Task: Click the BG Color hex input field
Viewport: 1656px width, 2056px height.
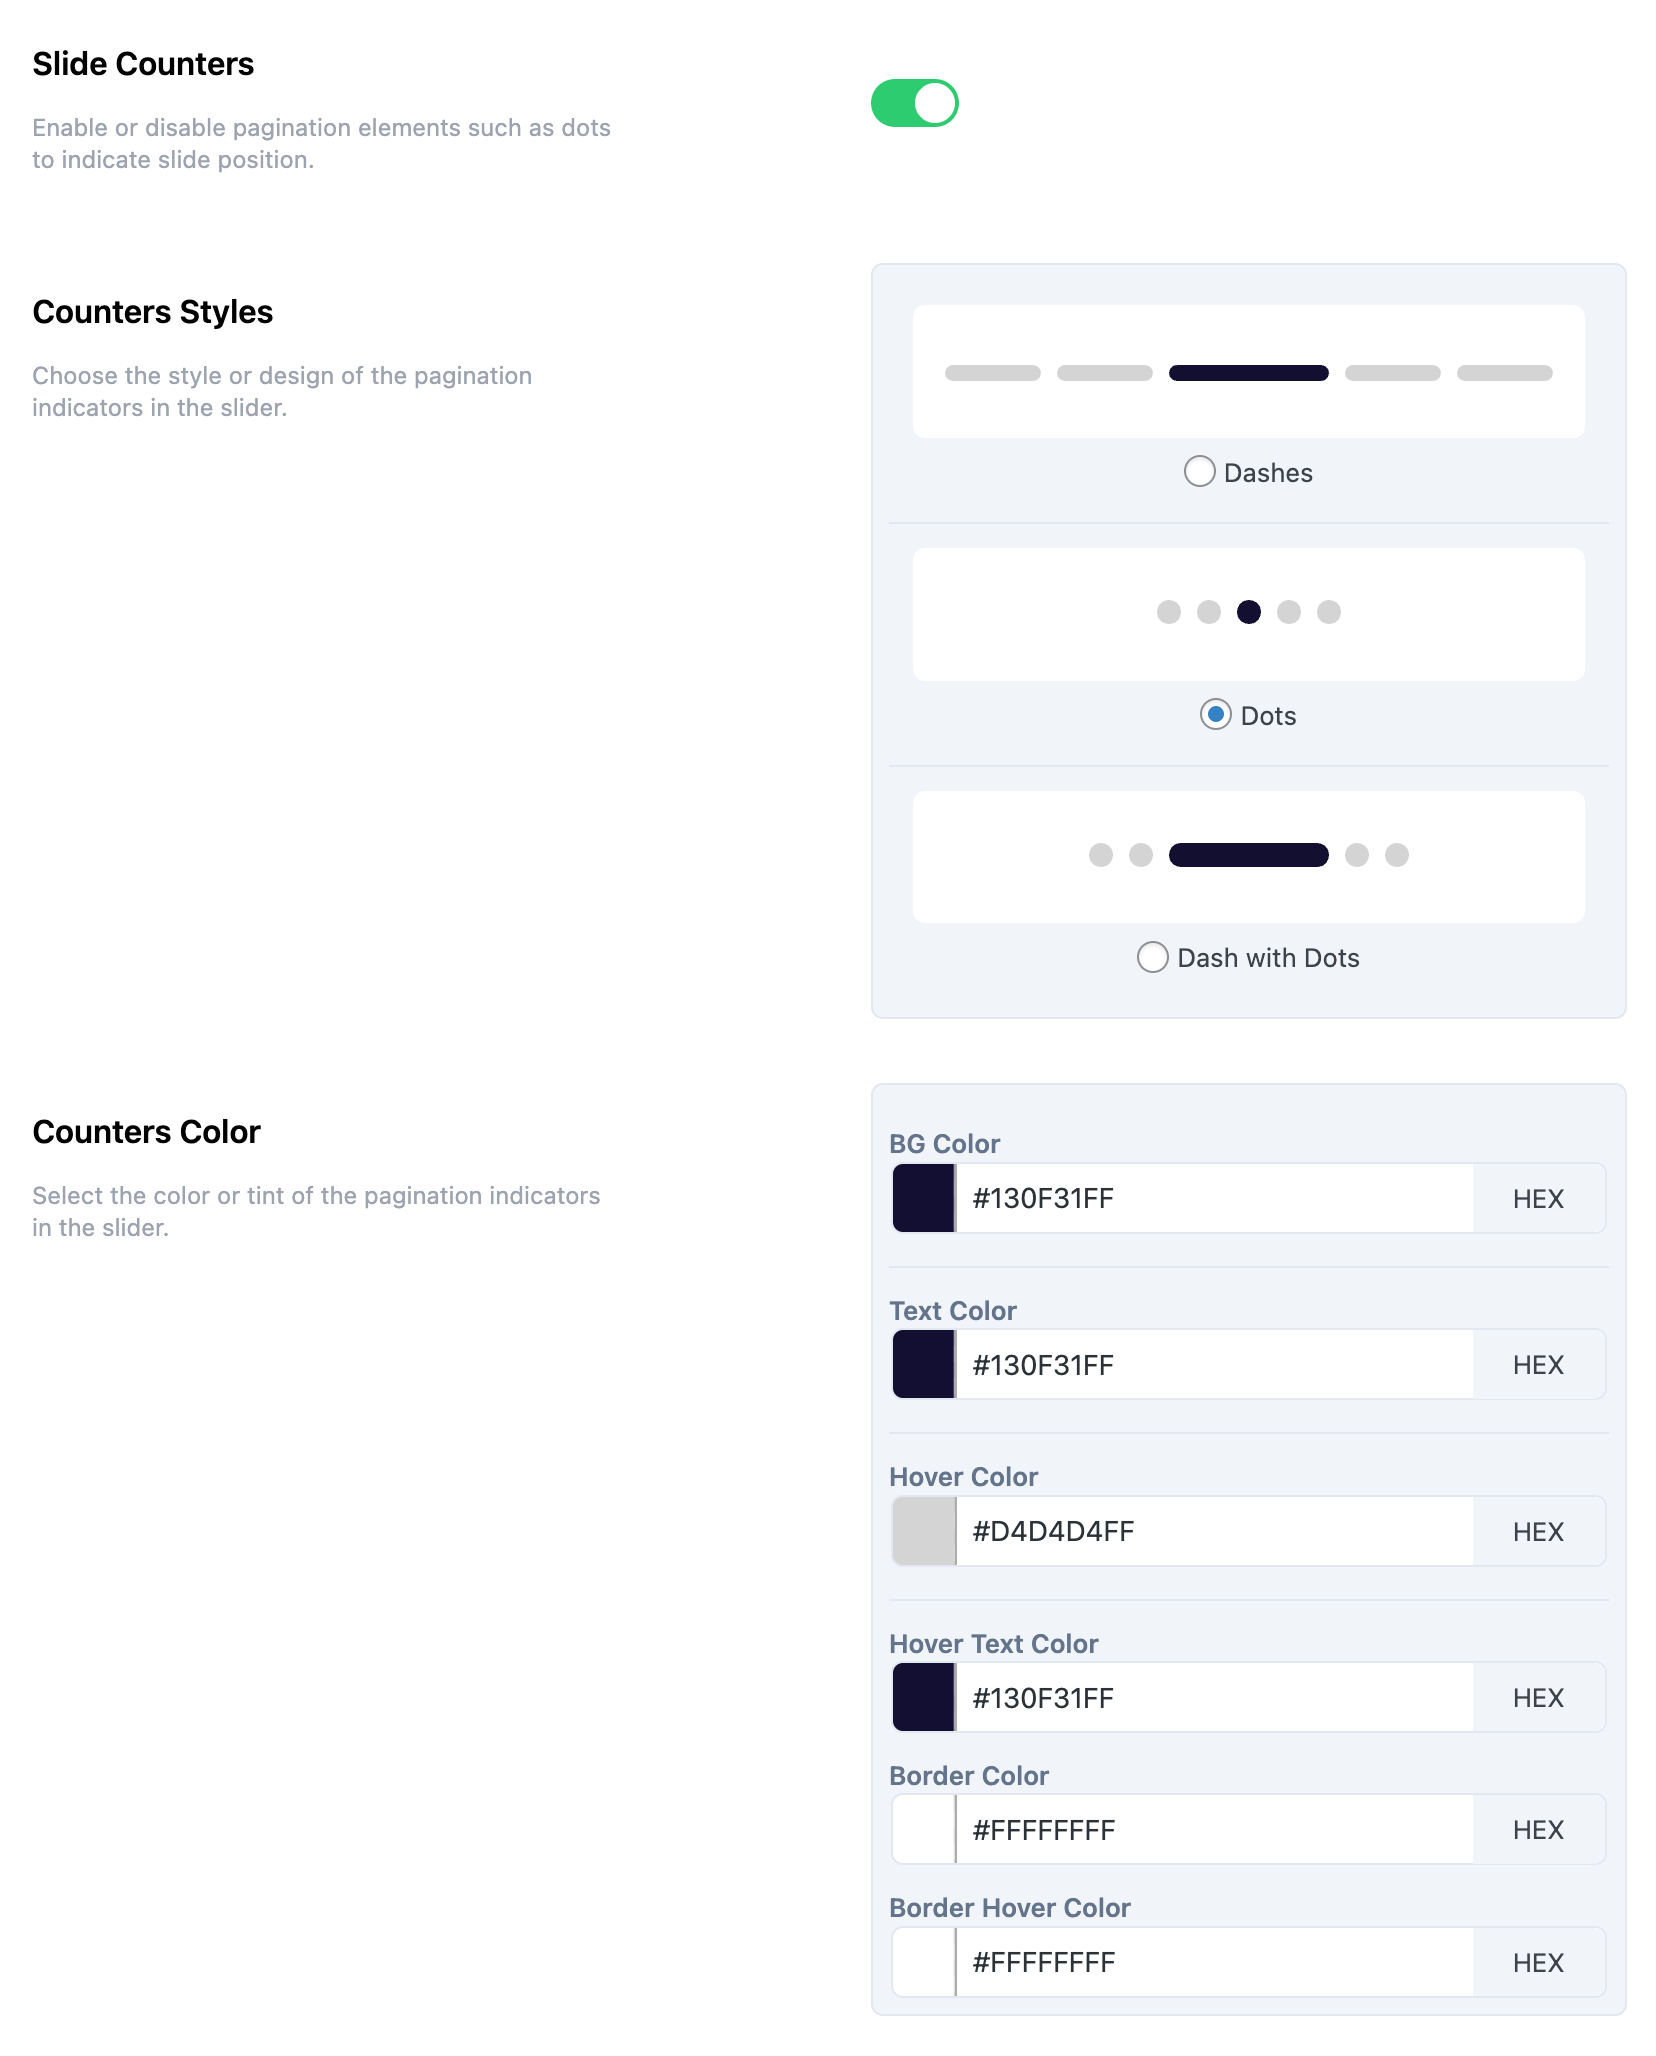Action: coord(1214,1198)
